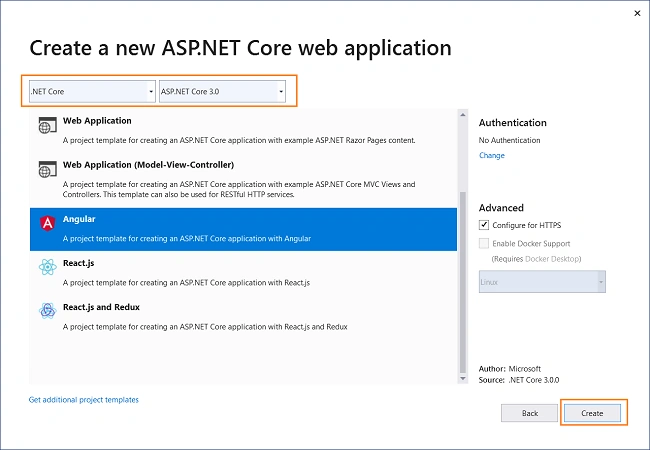Toggle Configure for HTTPS checkbox
650x450 pixels.
click(x=484, y=225)
